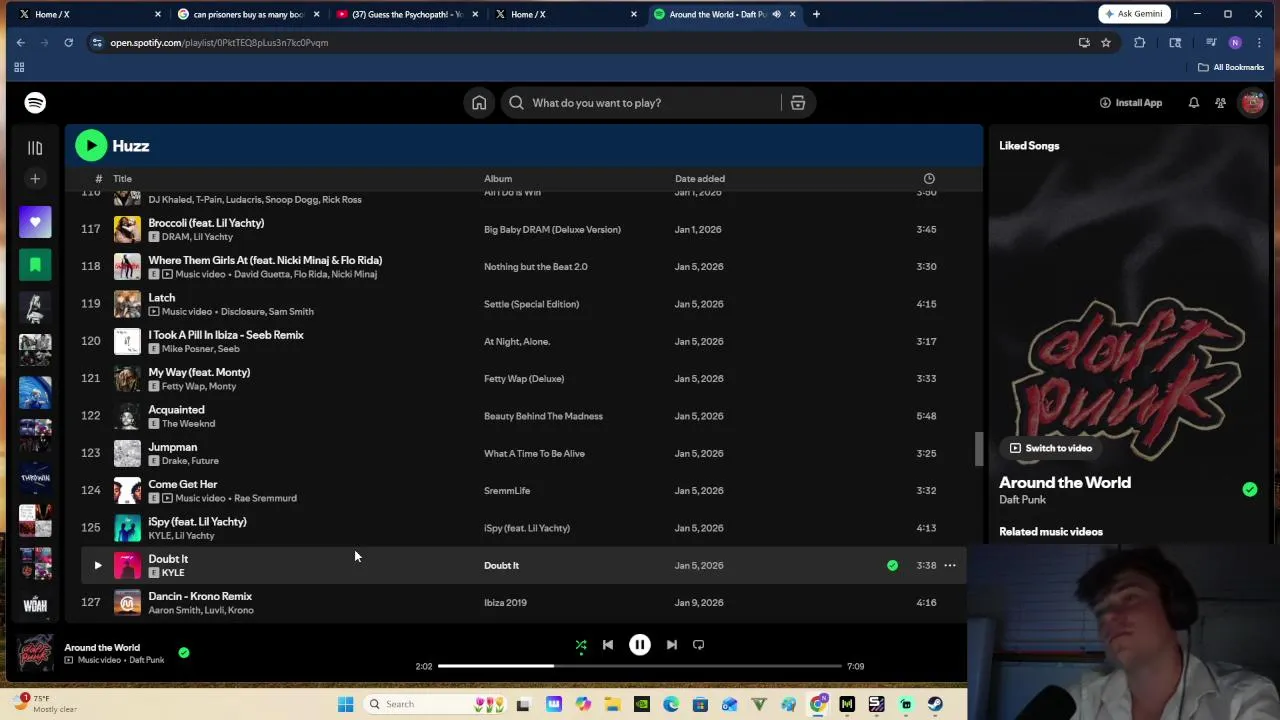
Task: Open the now playing Daft Punk cover thumbnail
Action: pyautogui.click(x=35, y=653)
